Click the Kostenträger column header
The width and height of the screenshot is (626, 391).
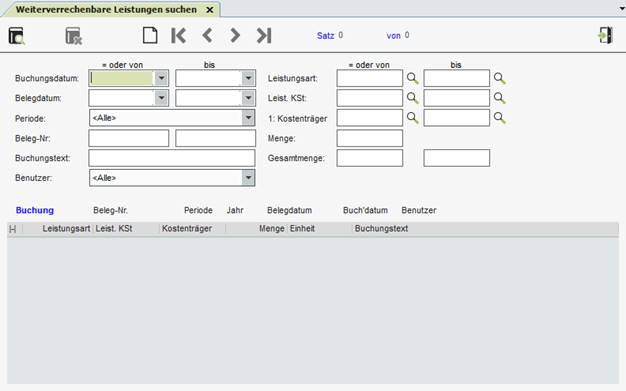click(187, 228)
